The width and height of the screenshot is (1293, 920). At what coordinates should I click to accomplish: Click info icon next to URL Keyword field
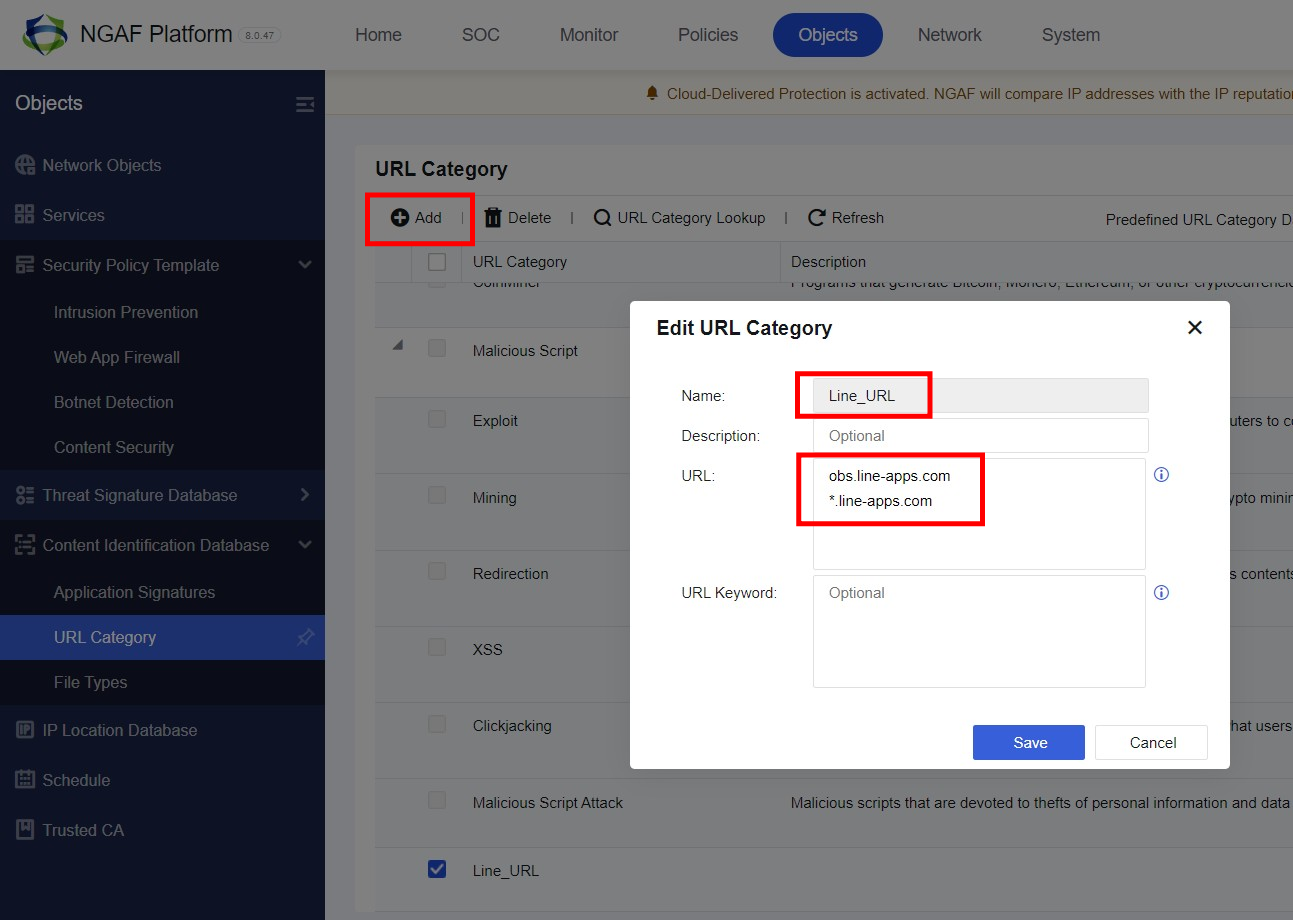point(1161,593)
